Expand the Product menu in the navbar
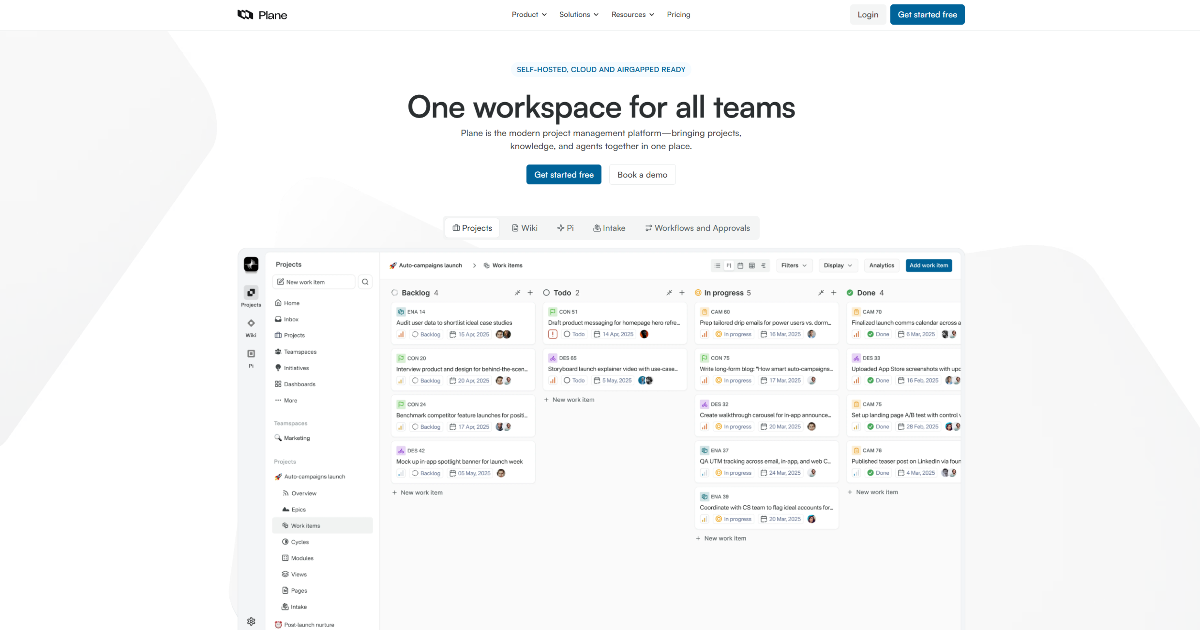This screenshot has height=630, width=1200. click(529, 14)
